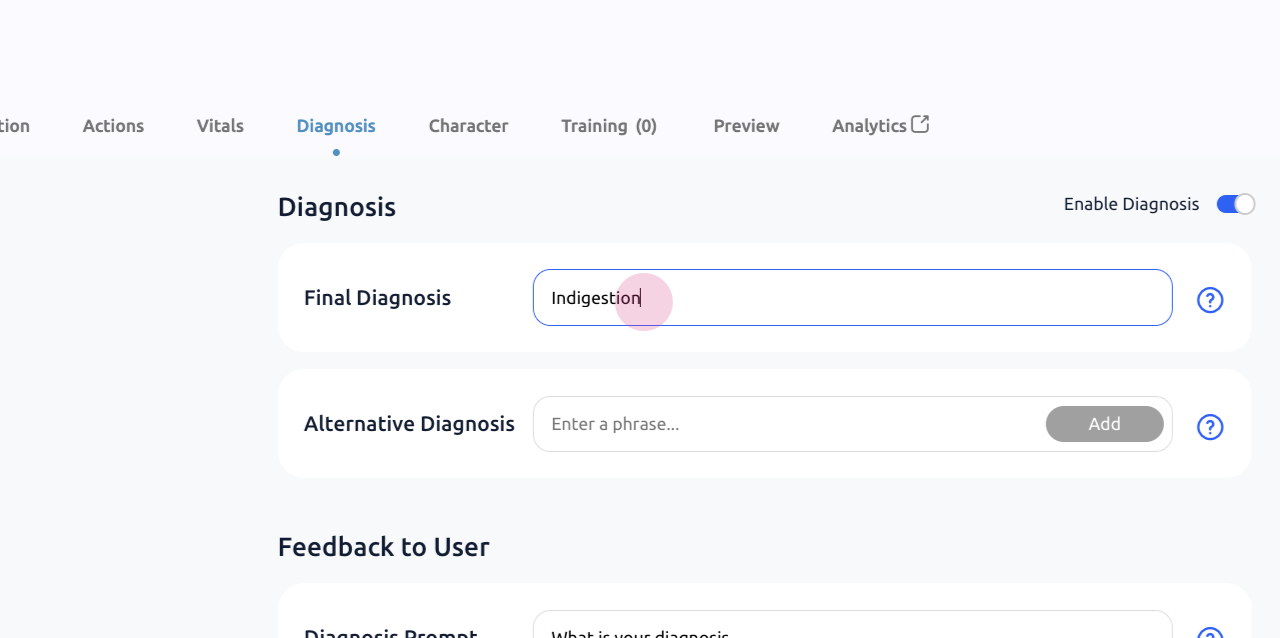
Task: Open the Alternative Diagnosis help icon
Action: point(1210,427)
